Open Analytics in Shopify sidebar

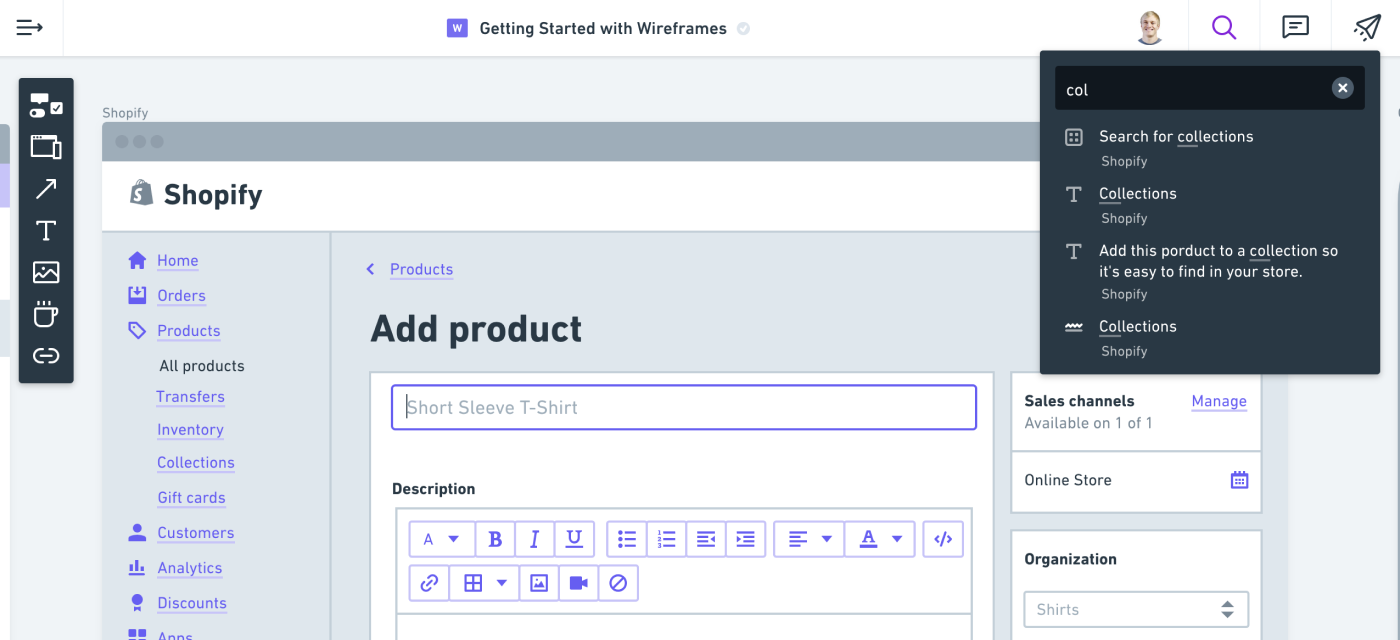click(x=189, y=568)
